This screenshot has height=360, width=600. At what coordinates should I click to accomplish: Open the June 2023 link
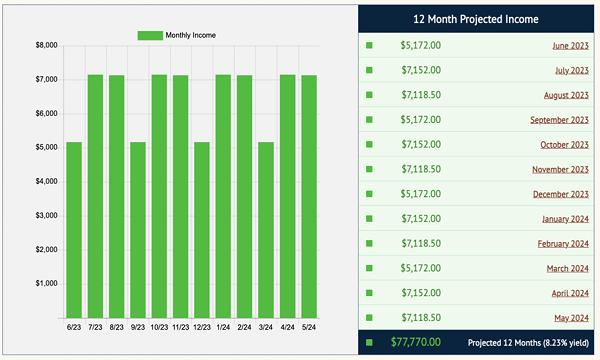click(570, 46)
